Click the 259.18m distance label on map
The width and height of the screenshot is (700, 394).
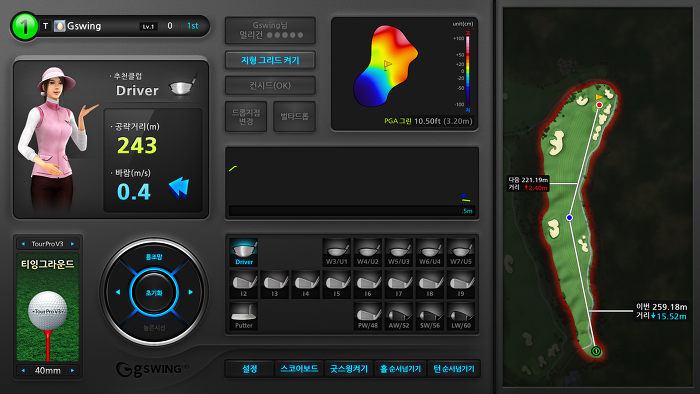coord(662,311)
